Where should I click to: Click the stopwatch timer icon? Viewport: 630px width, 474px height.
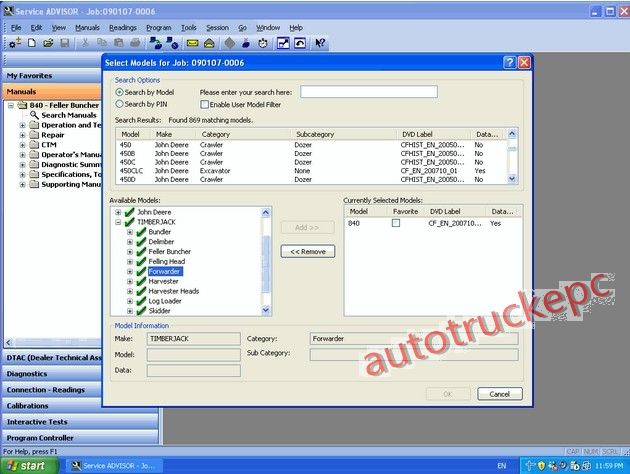(x=263, y=43)
